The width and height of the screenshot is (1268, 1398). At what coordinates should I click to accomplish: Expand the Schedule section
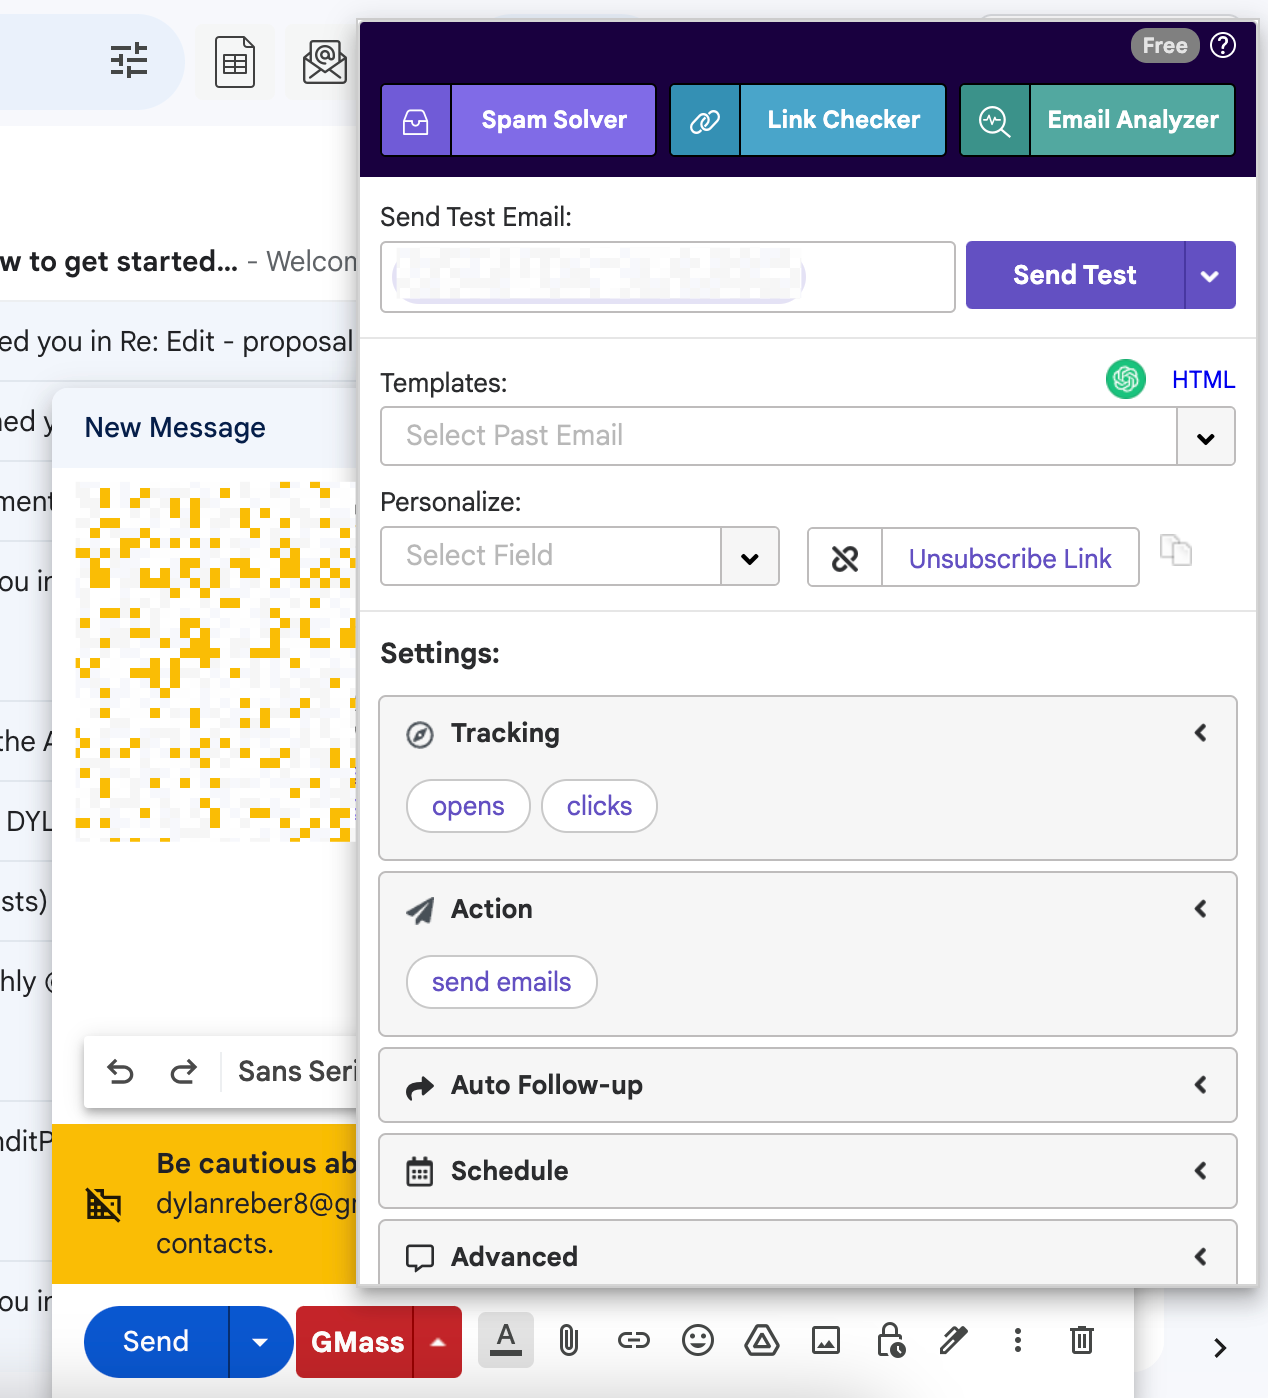(x=808, y=1171)
